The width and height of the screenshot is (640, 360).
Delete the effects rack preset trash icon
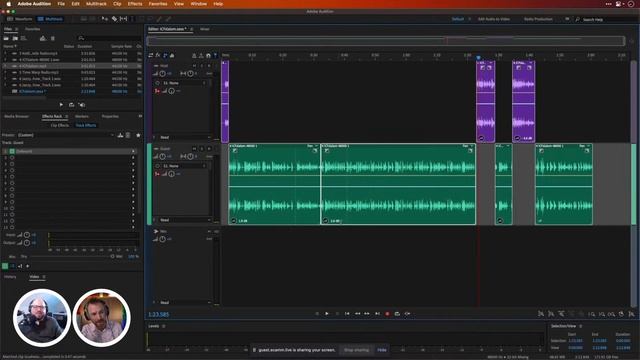pos(128,135)
